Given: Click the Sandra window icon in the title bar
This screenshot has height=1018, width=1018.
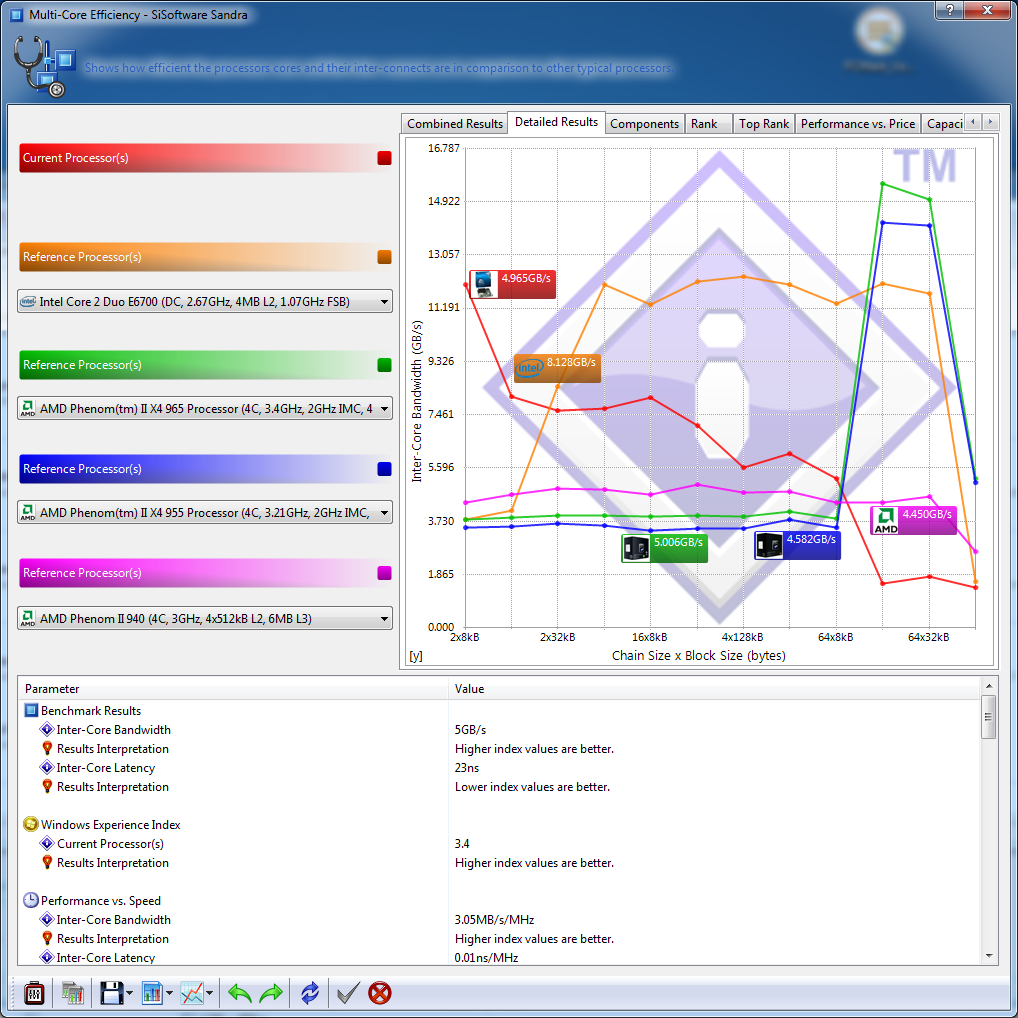Looking at the screenshot, I should [x=16, y=14].
